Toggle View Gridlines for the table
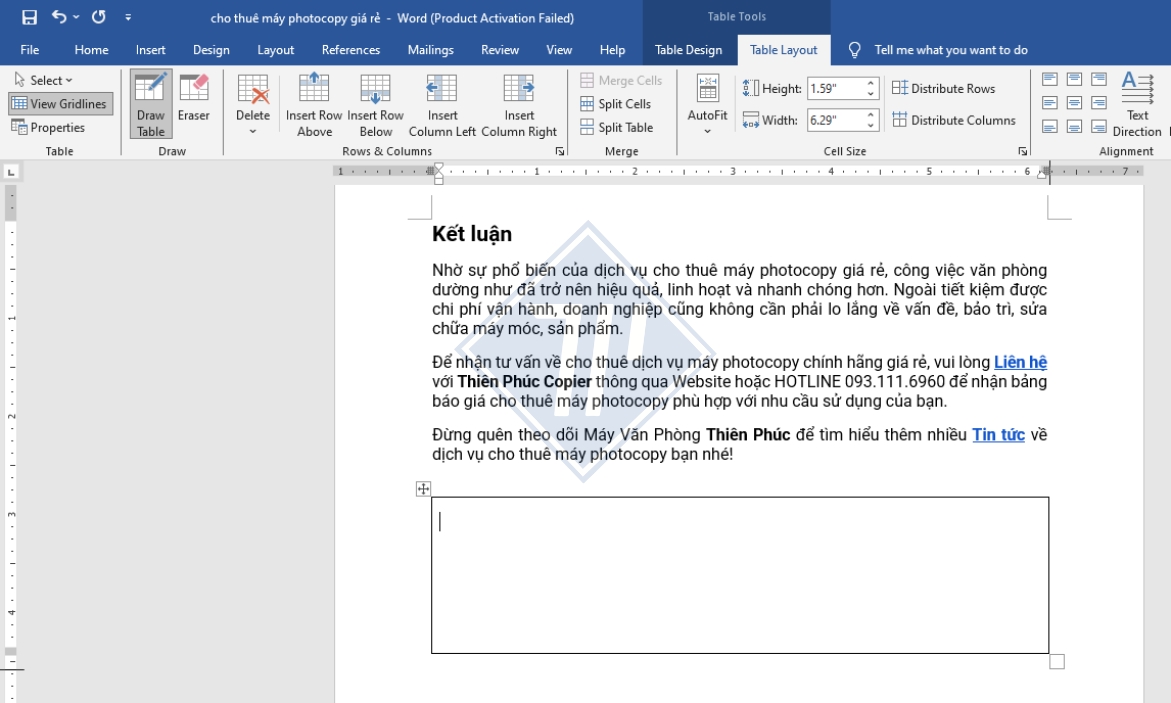This screenshot has width=1171, height=703. click(62, 103)
